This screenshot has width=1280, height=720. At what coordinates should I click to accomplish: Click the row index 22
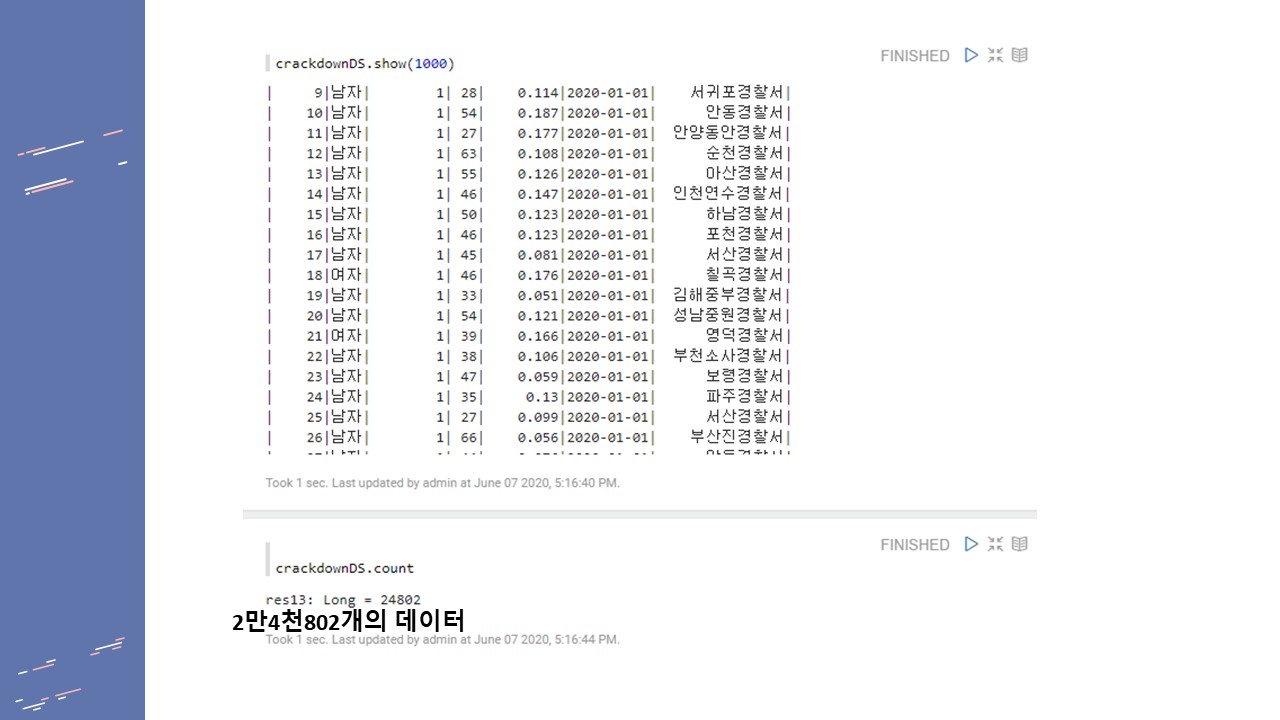[x=315, y=357]
